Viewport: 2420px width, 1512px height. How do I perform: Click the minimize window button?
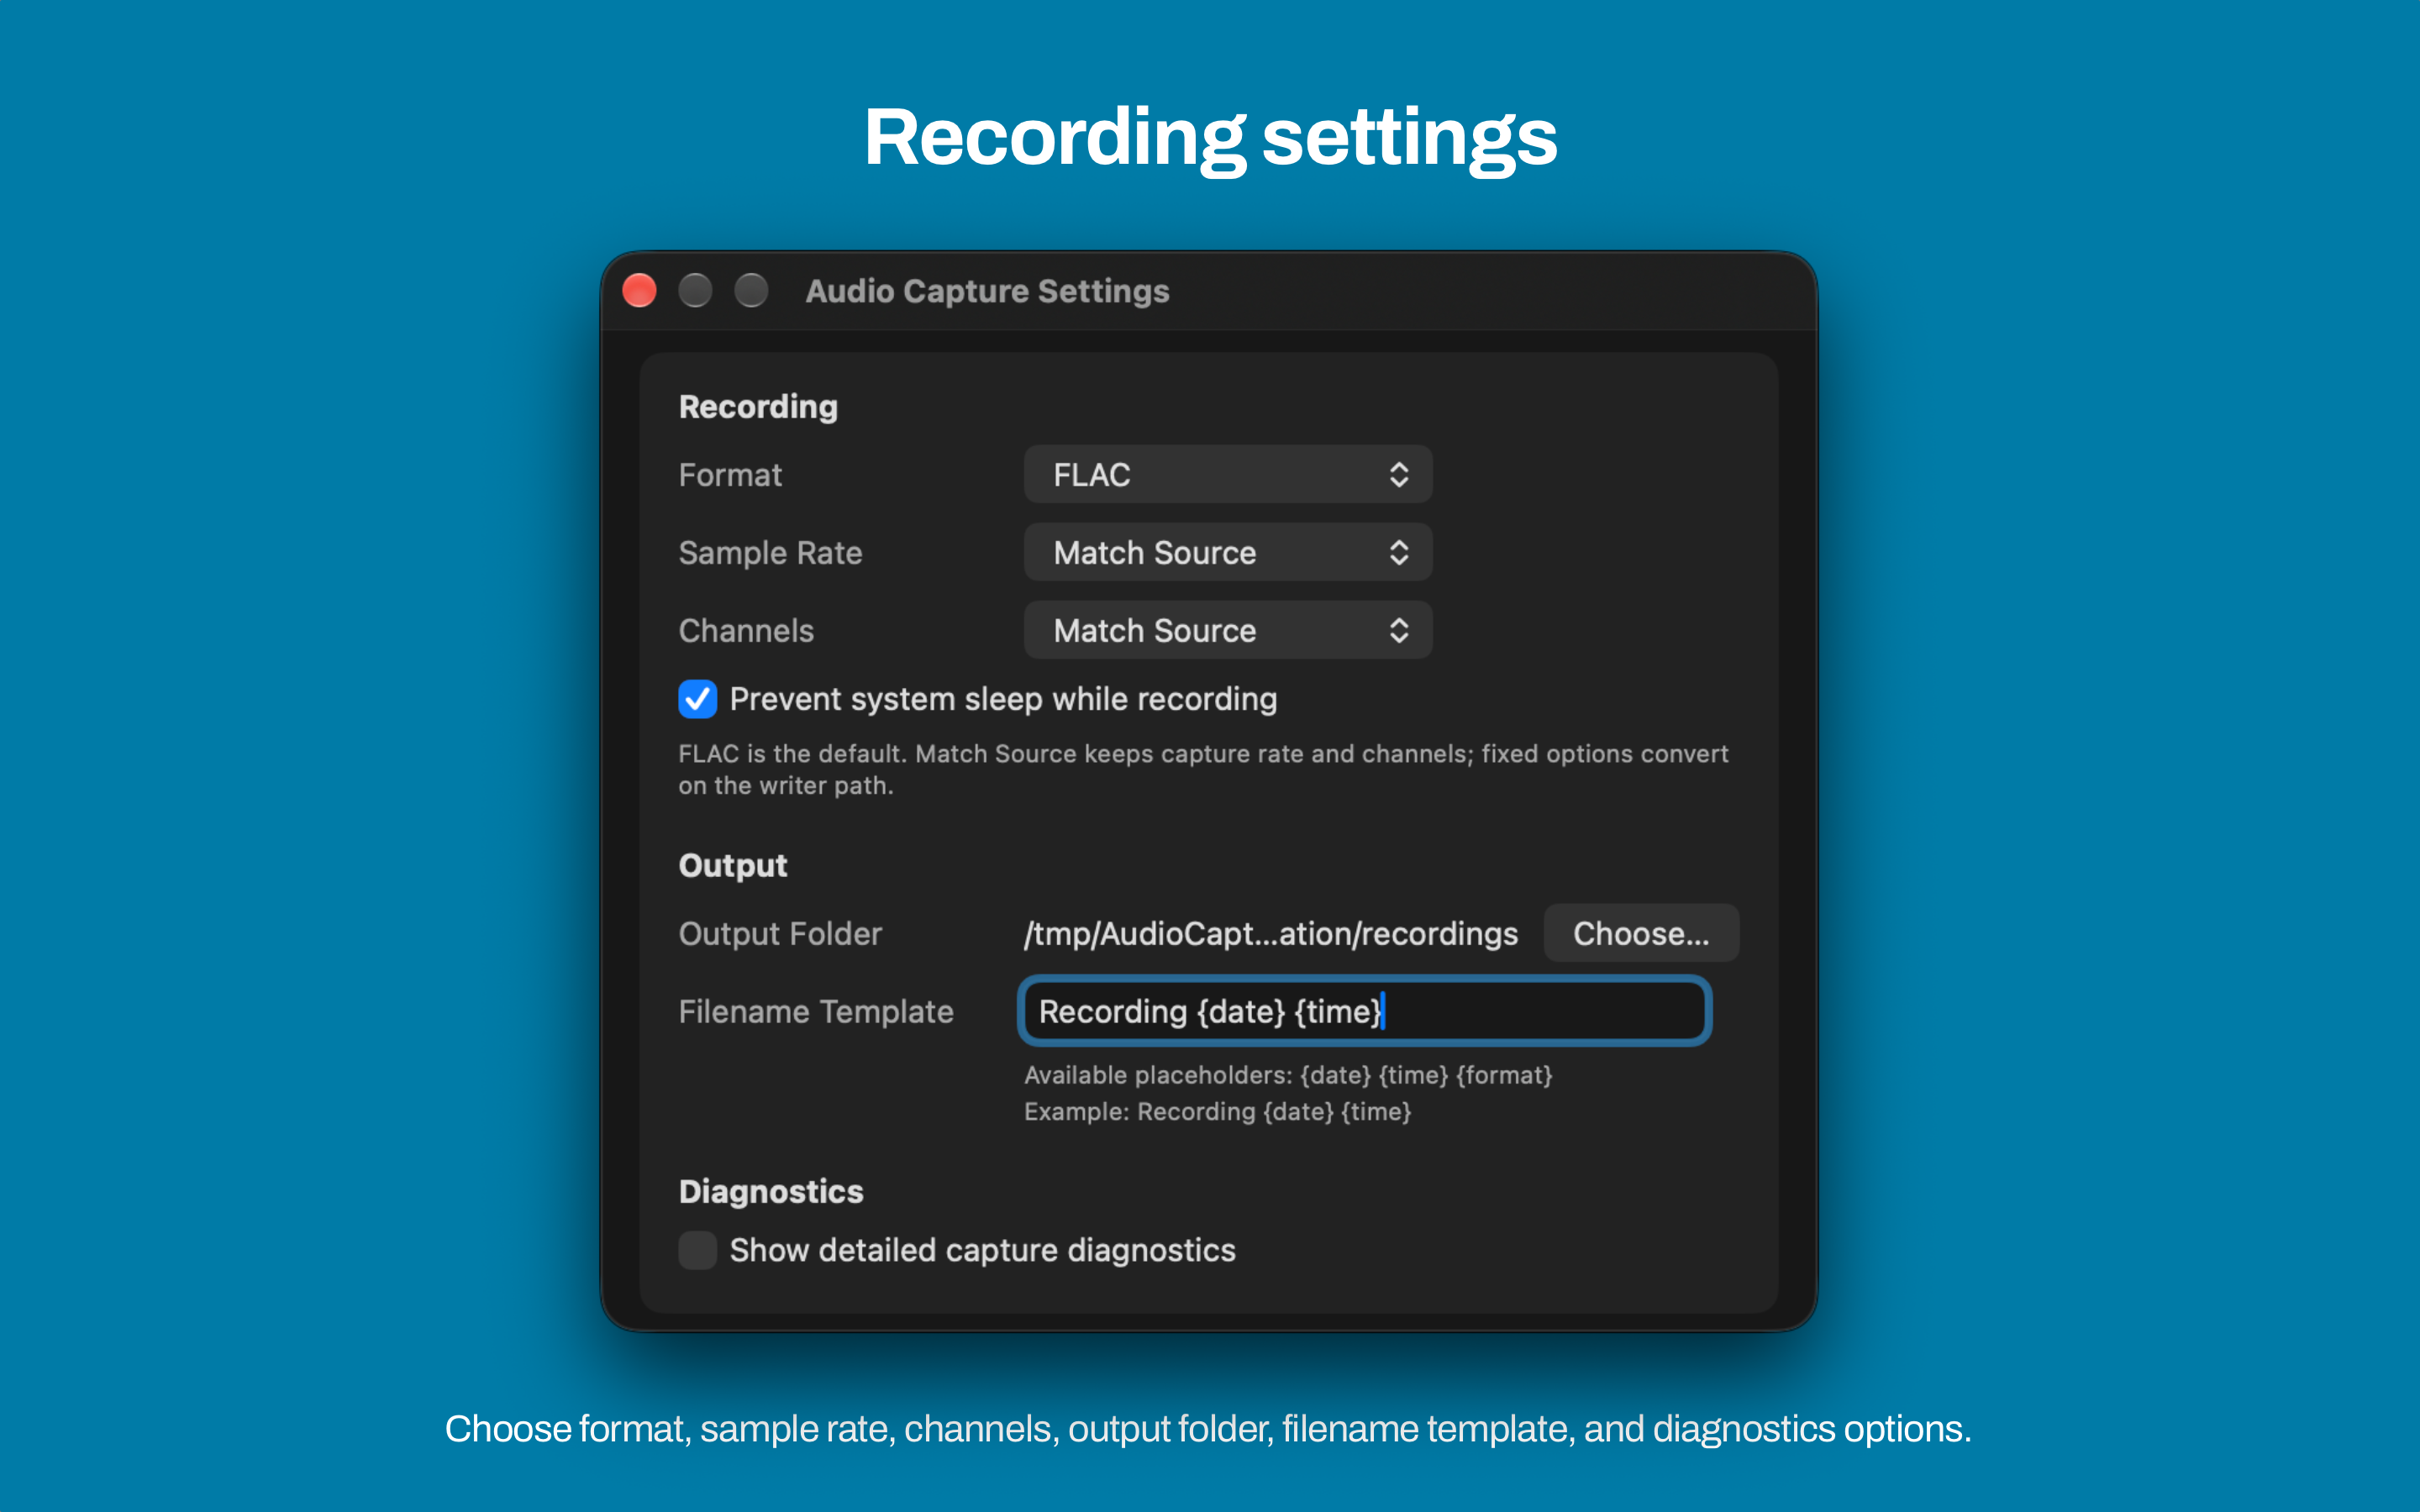click(695, 291)
